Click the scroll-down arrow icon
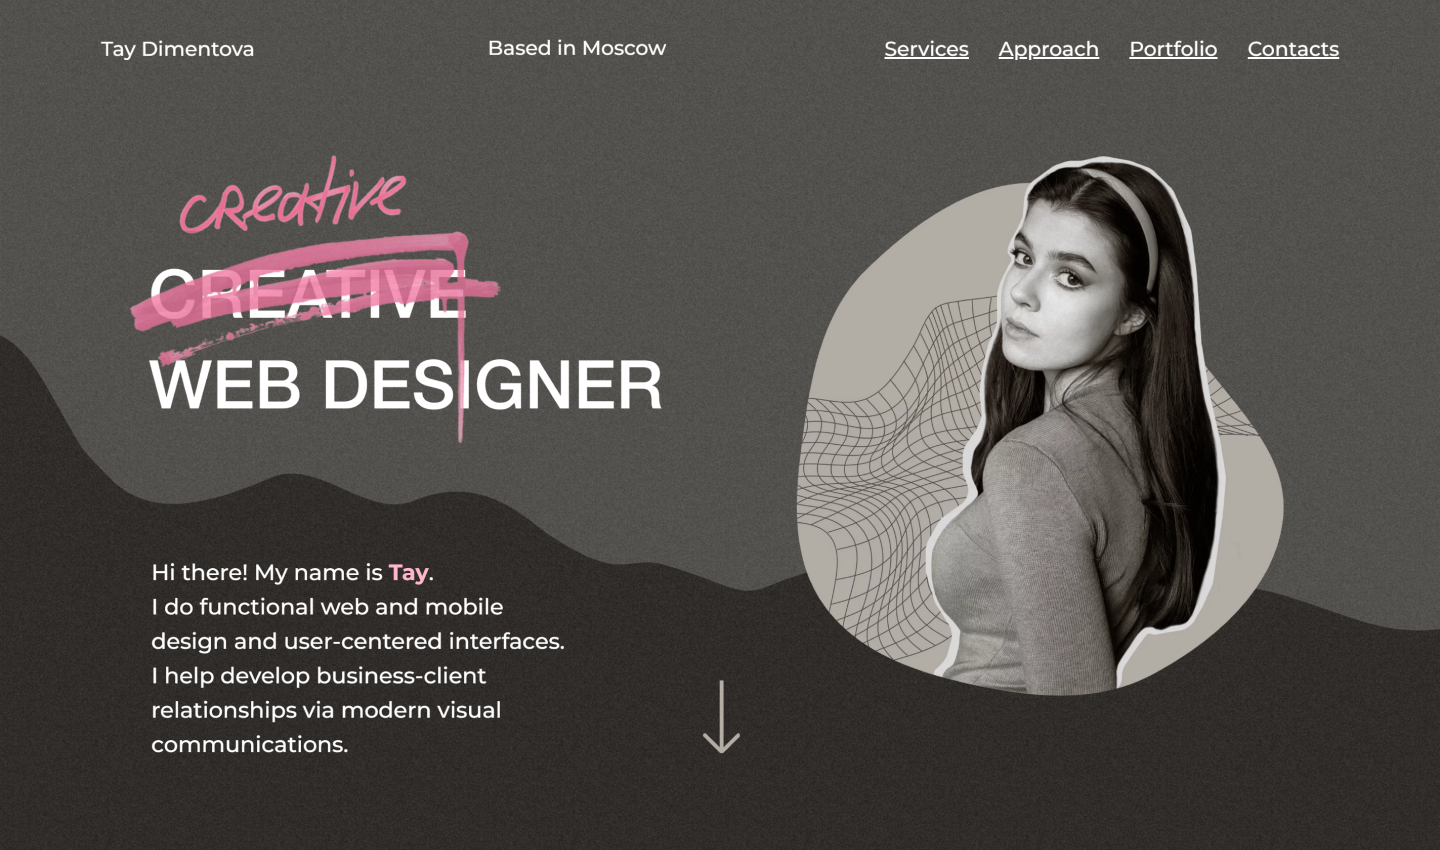Screen dimensions: 1440x850 click(721, 717)
